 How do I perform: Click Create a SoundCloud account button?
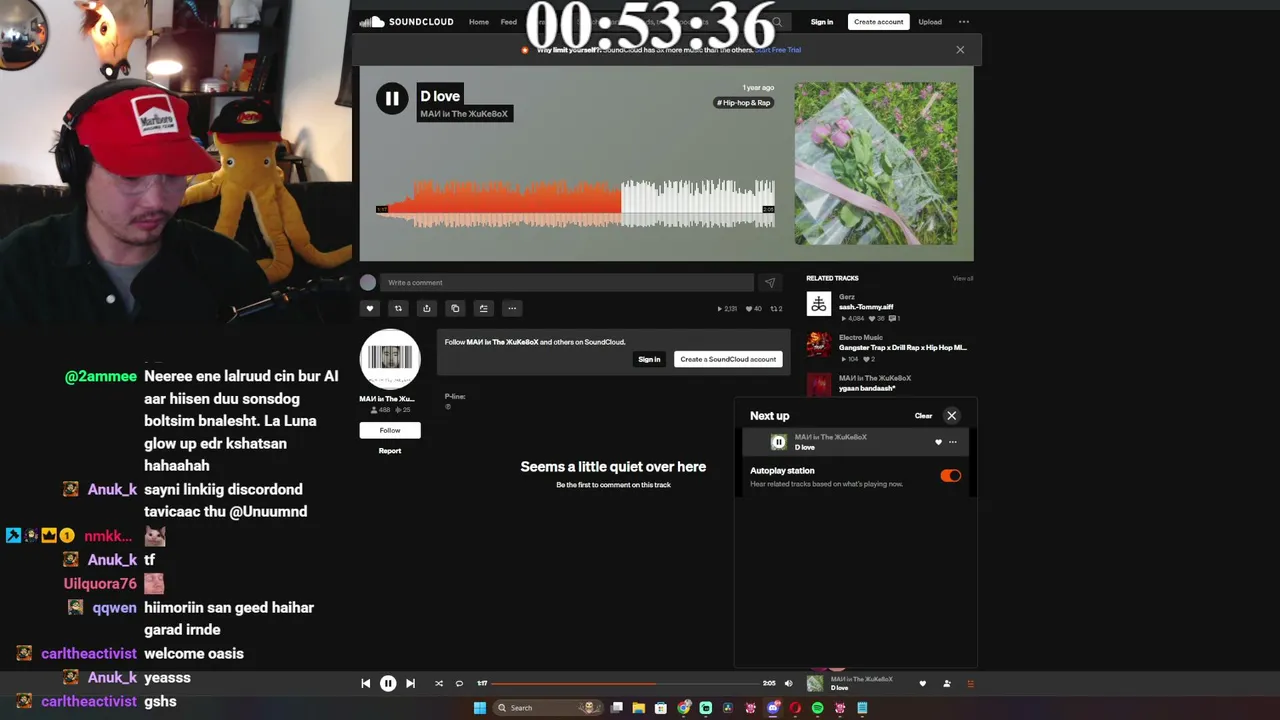click(x=728, y=359)
